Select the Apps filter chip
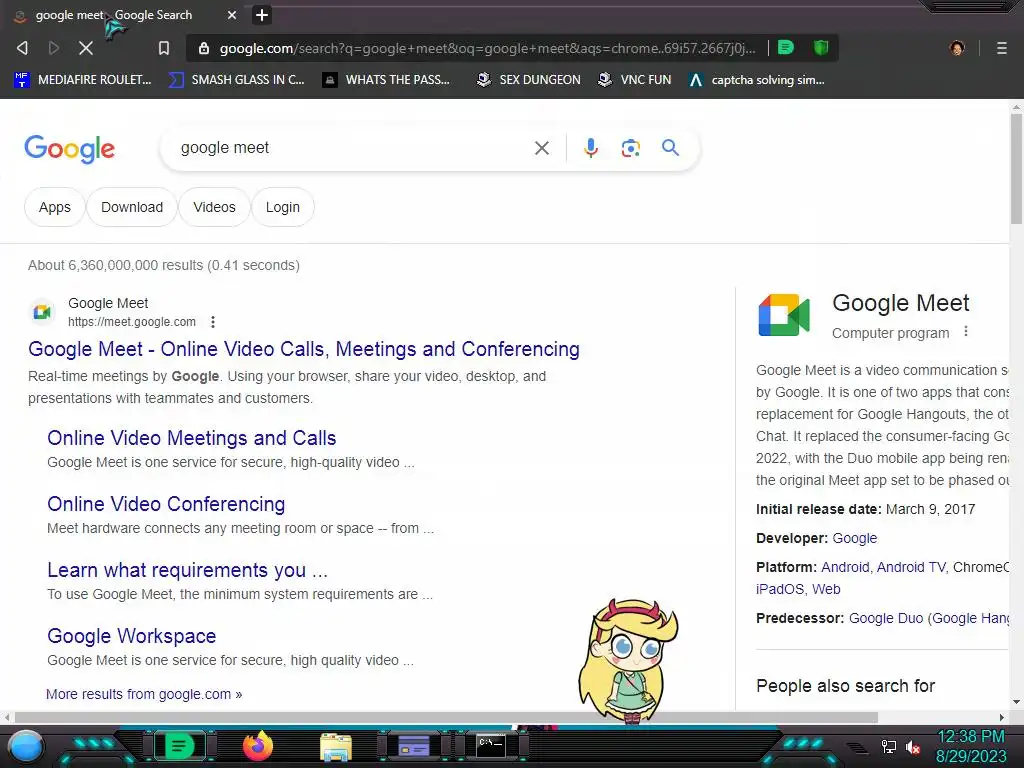This screenshot has height=768, width=1024. 55,207
